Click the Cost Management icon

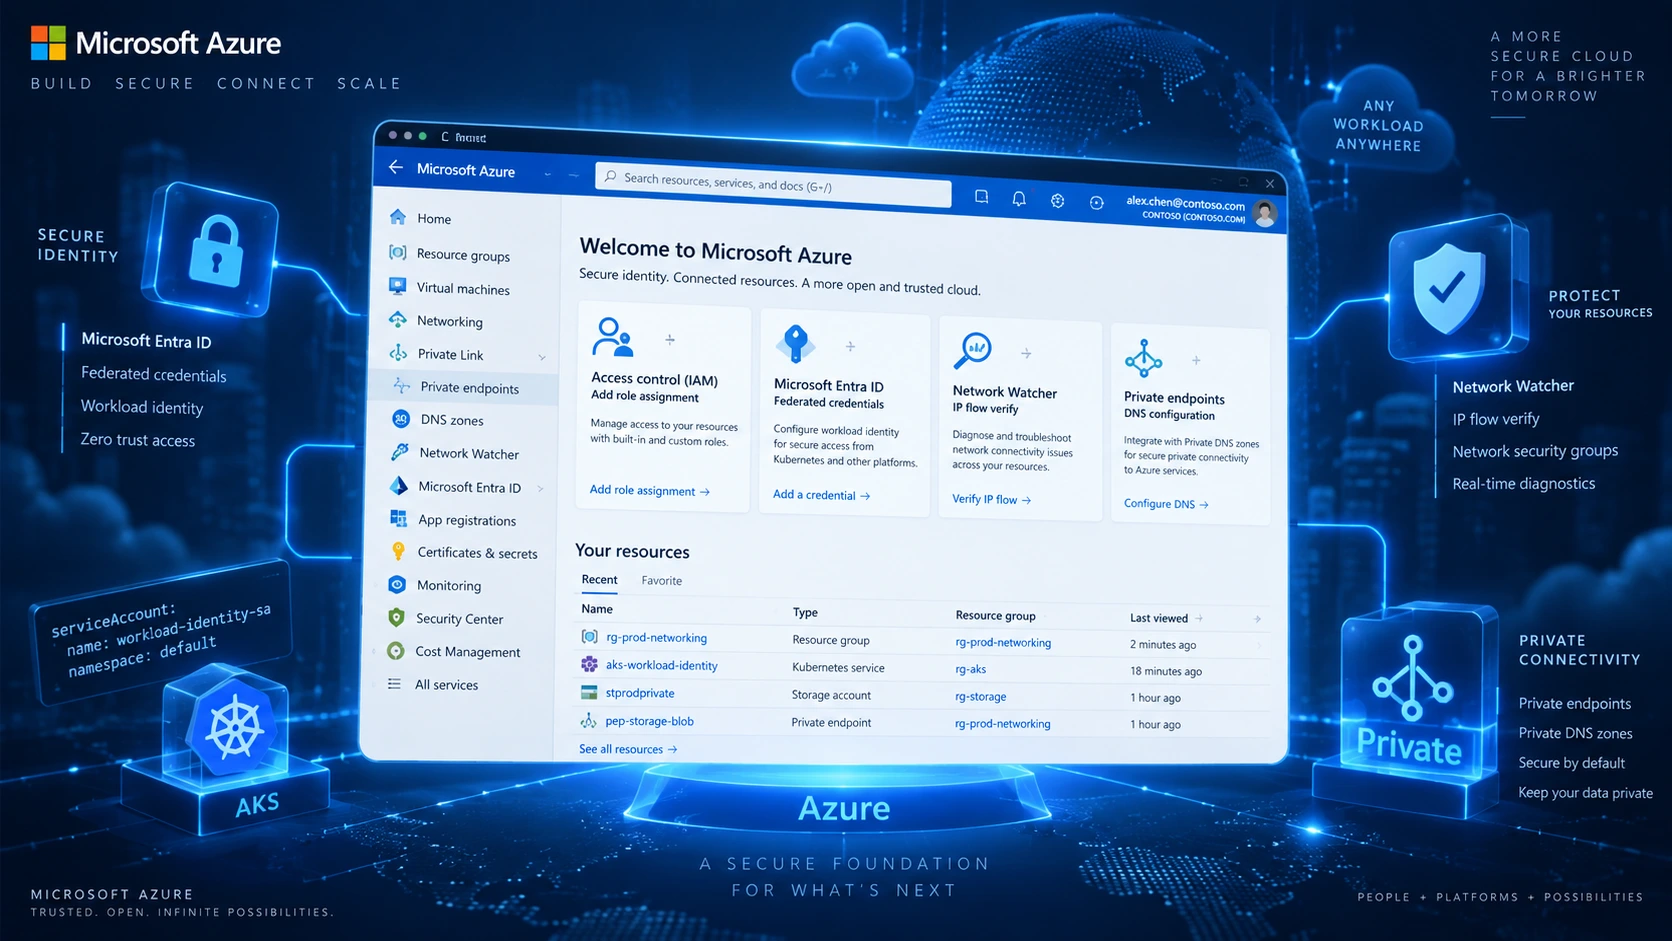coord(396,651)
